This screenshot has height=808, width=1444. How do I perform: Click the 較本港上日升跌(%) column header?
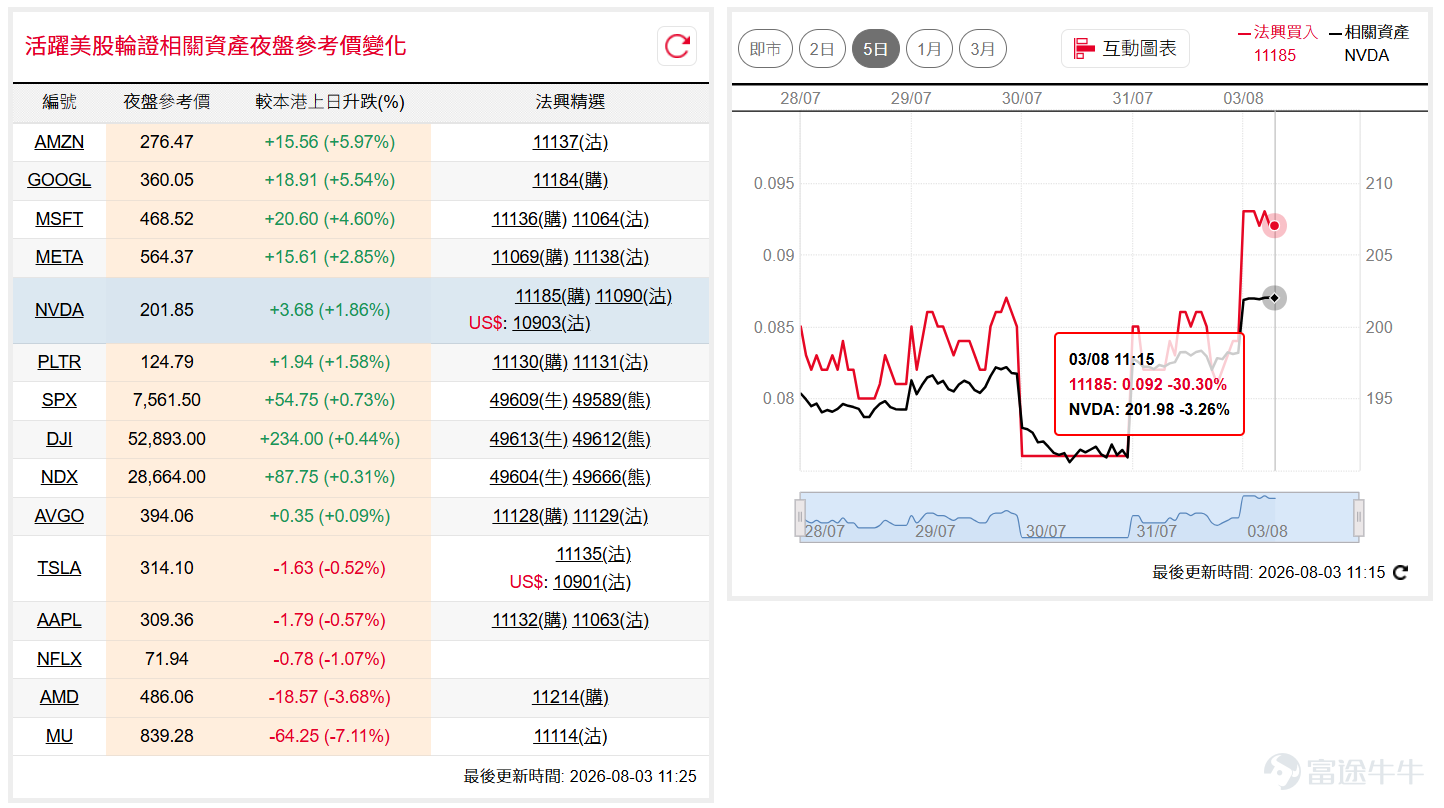330,102
